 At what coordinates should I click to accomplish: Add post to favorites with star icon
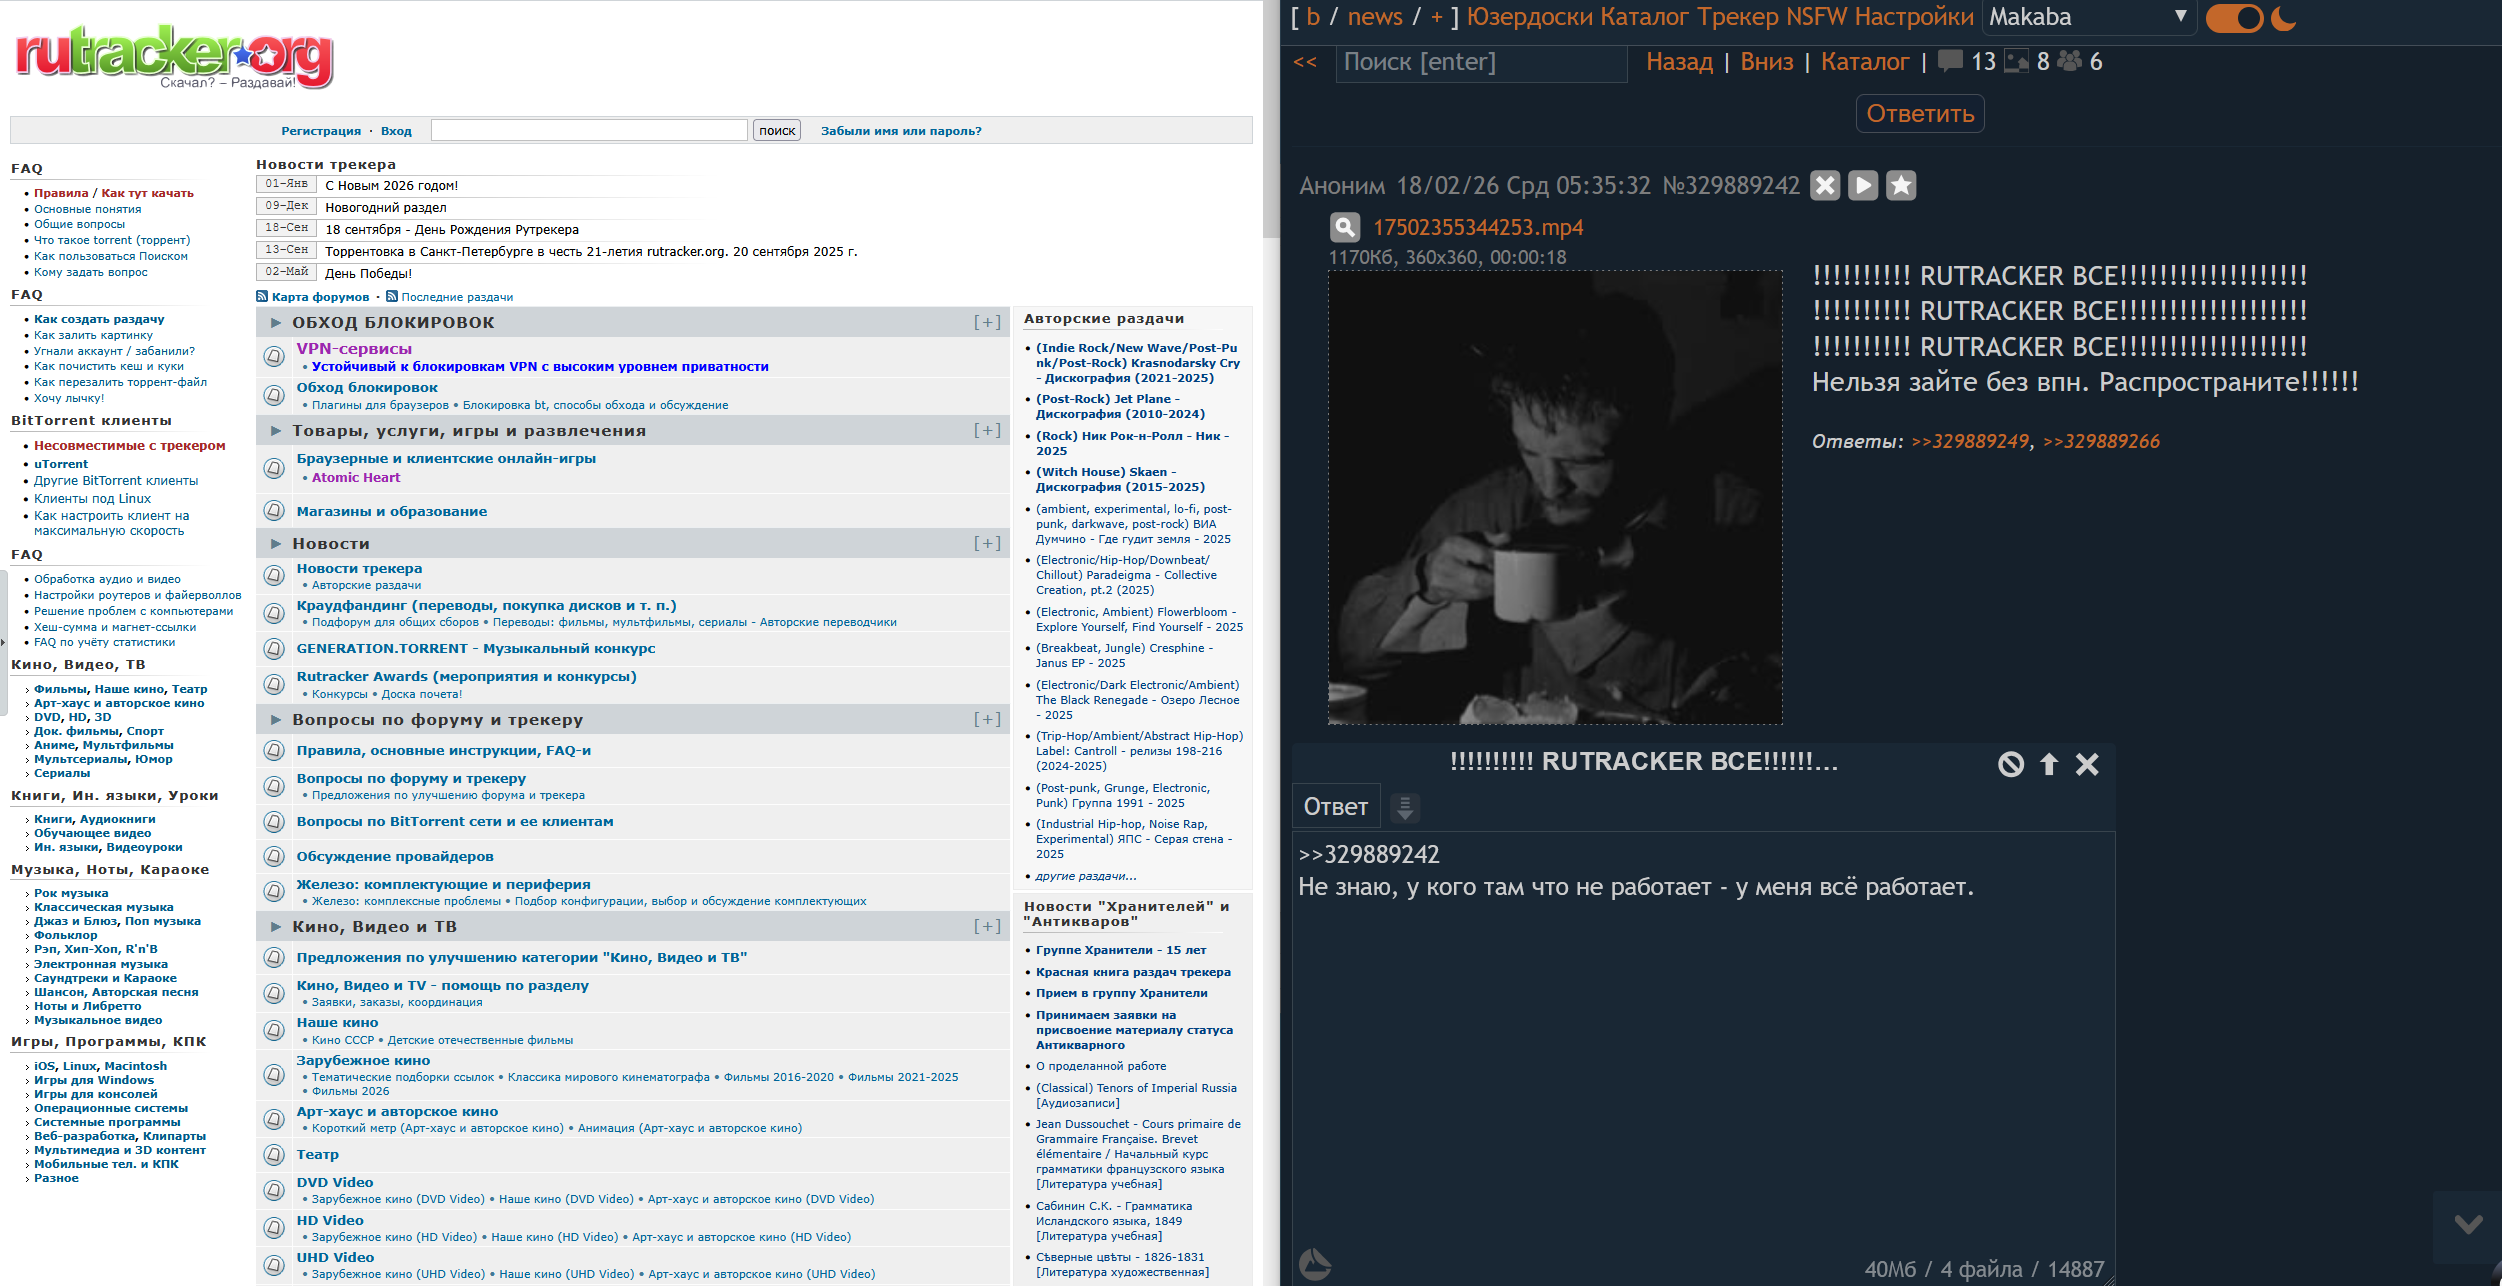click(1901, 186)
